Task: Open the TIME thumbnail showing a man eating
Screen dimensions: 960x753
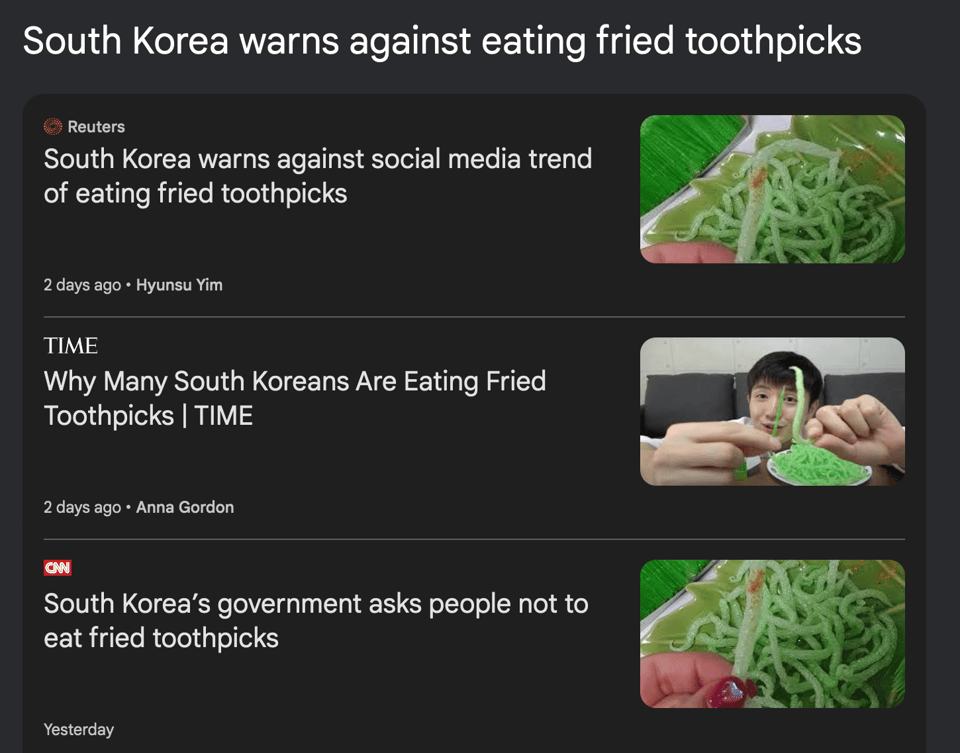Action: coord(772,411)
